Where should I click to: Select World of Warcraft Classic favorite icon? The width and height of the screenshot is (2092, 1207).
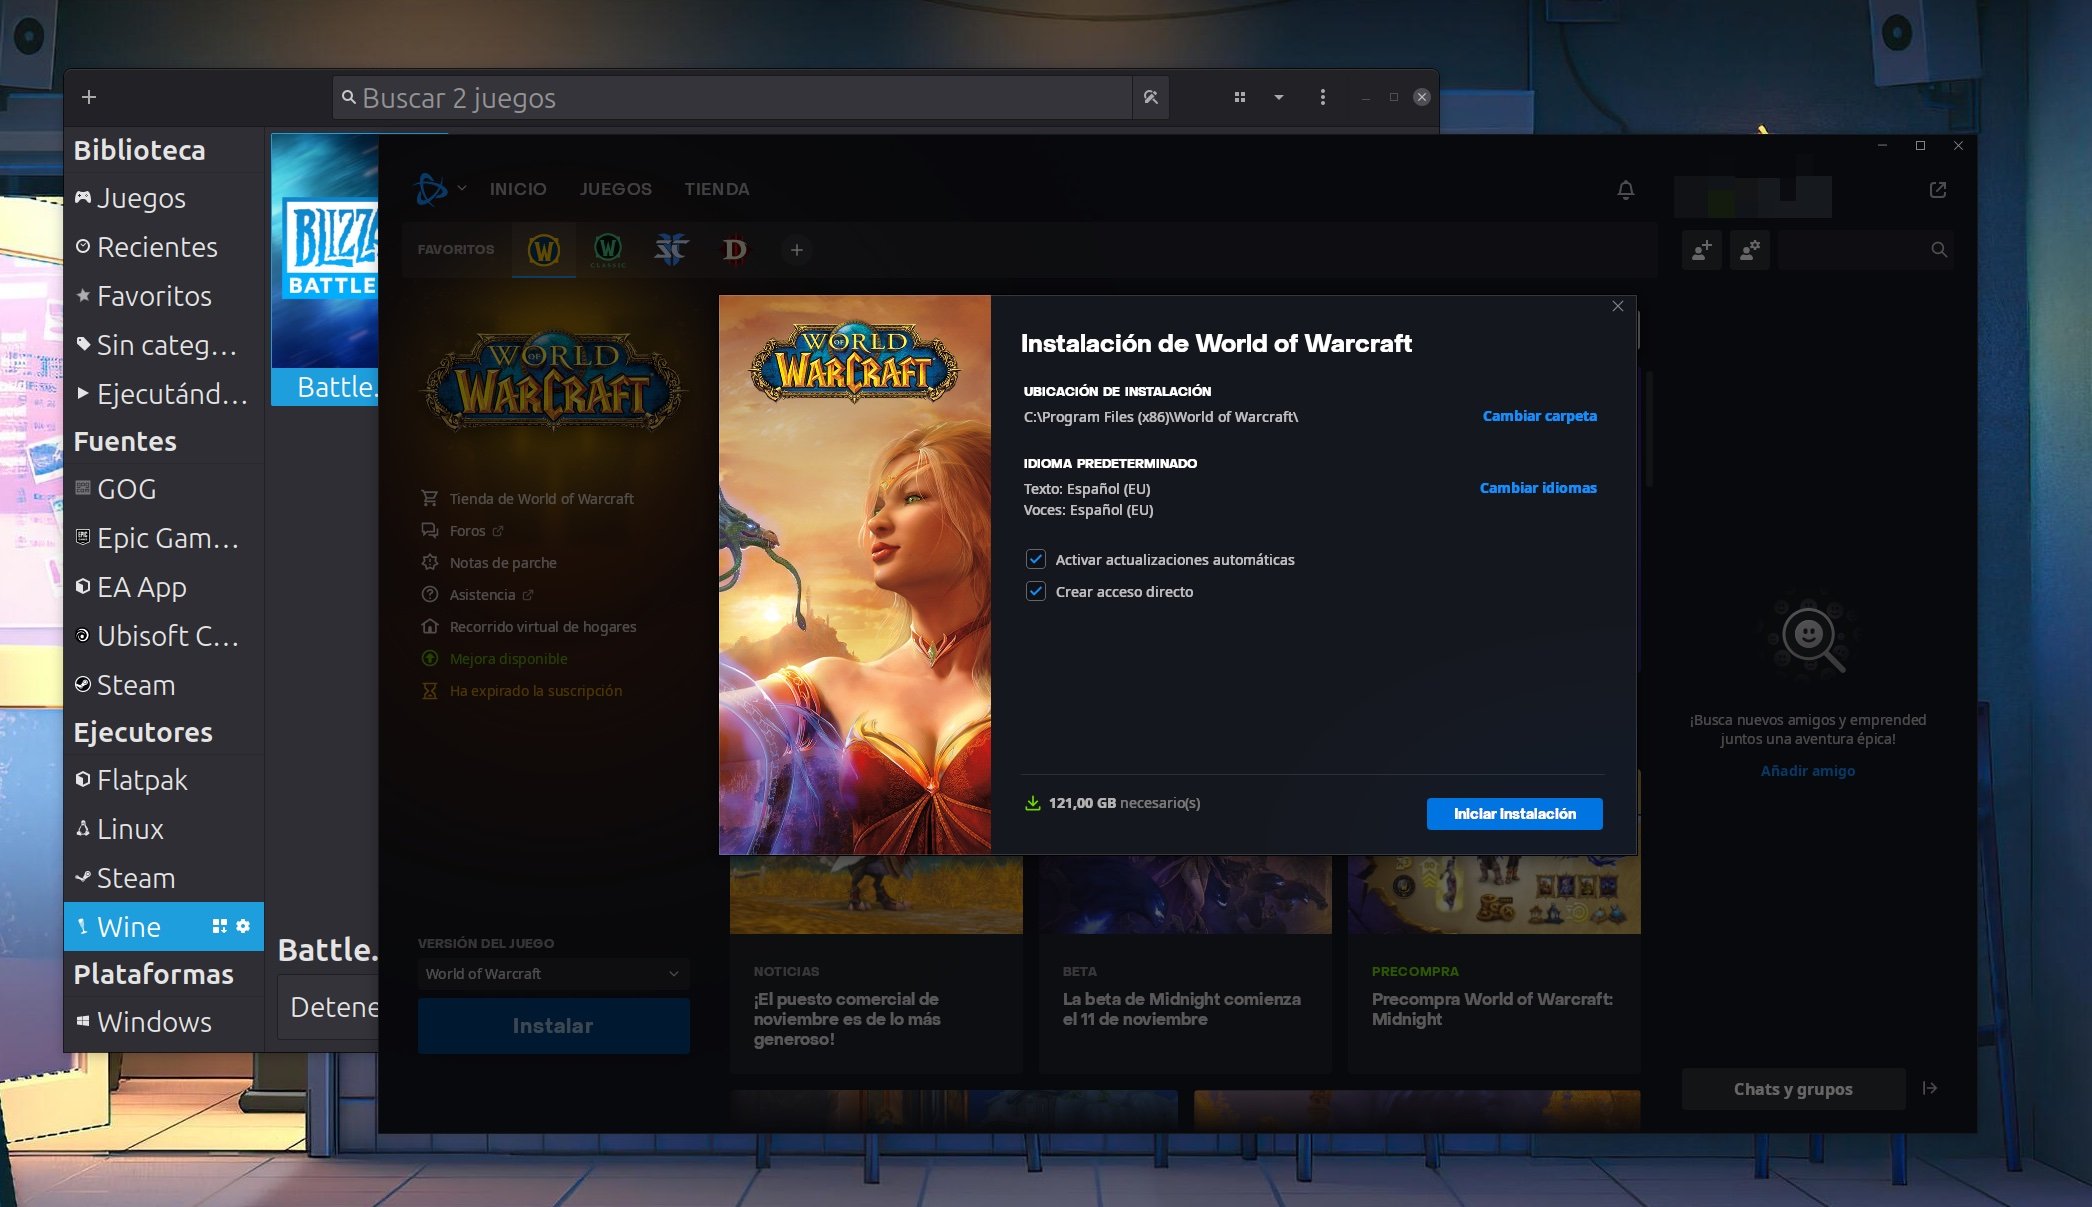coord(607,249)
